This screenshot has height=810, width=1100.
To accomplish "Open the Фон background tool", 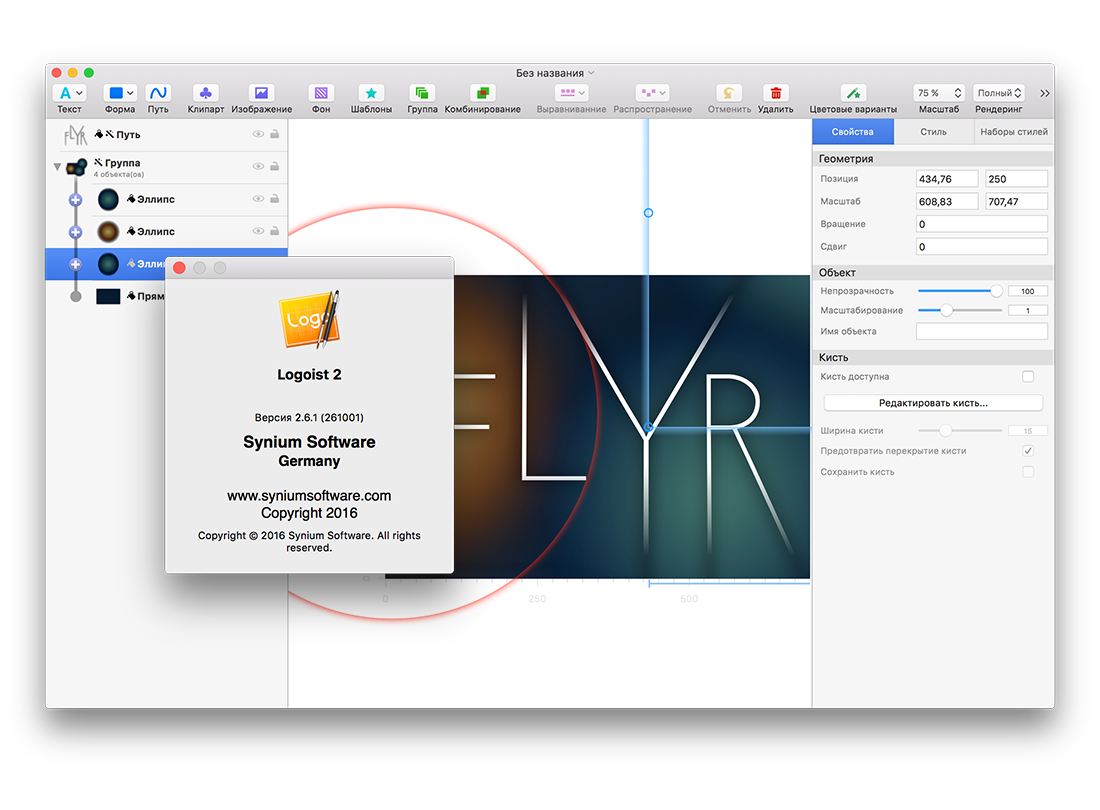I will (321, 93).
